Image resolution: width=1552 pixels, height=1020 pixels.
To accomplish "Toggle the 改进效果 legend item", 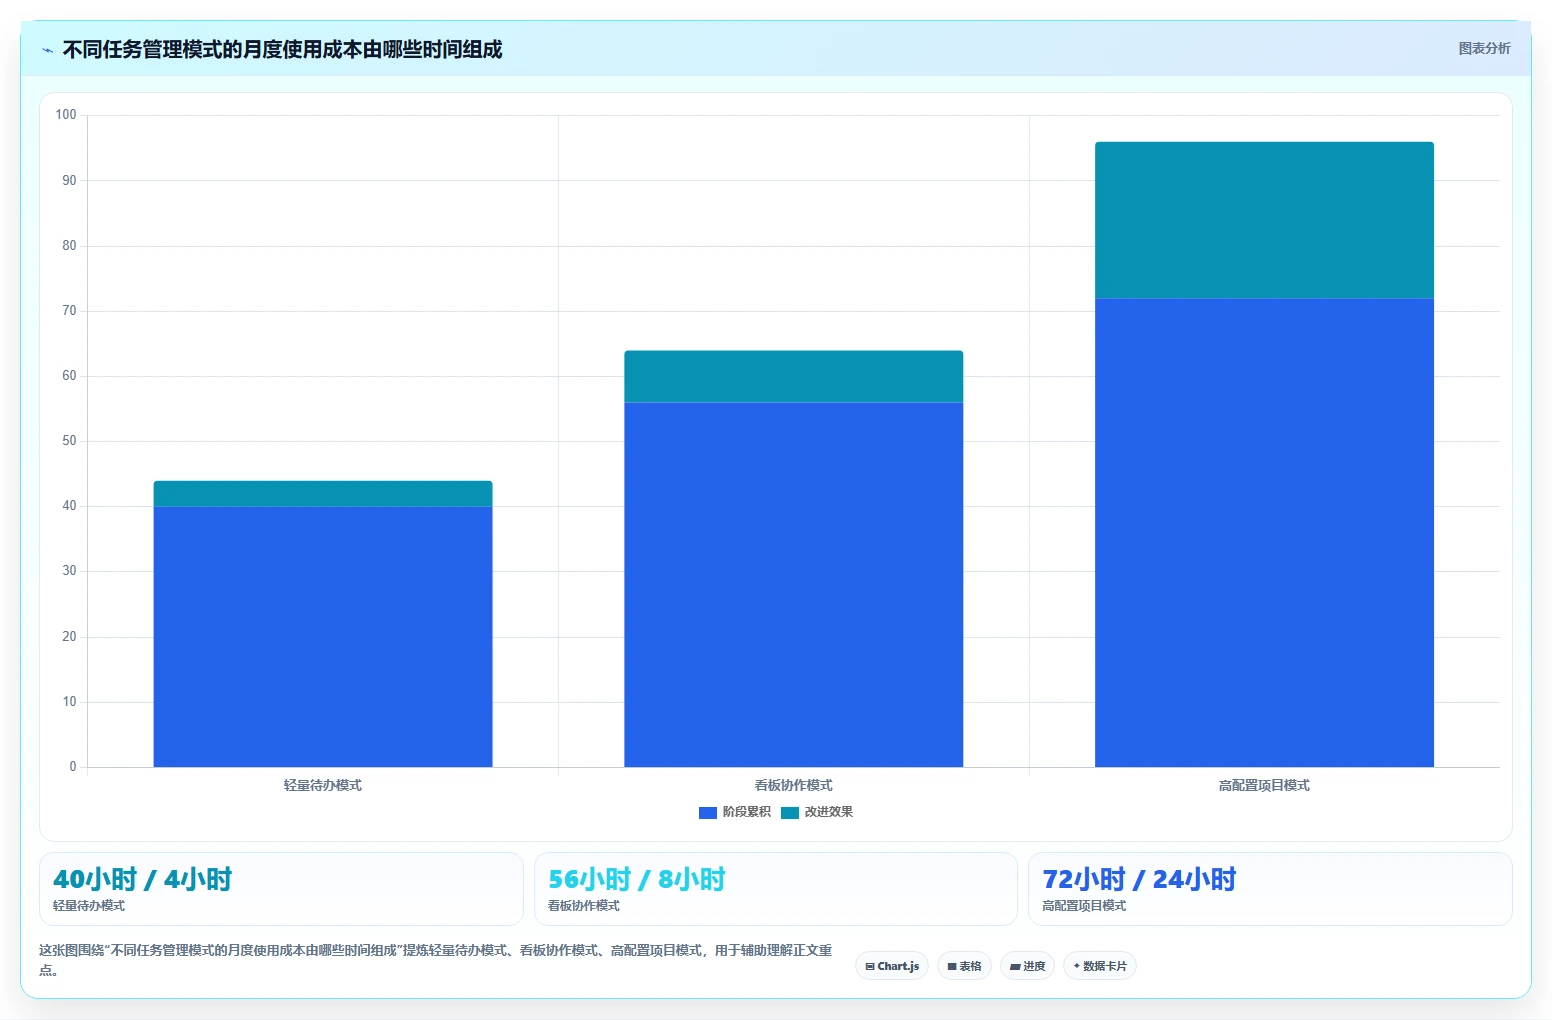I will click(817, 812).
